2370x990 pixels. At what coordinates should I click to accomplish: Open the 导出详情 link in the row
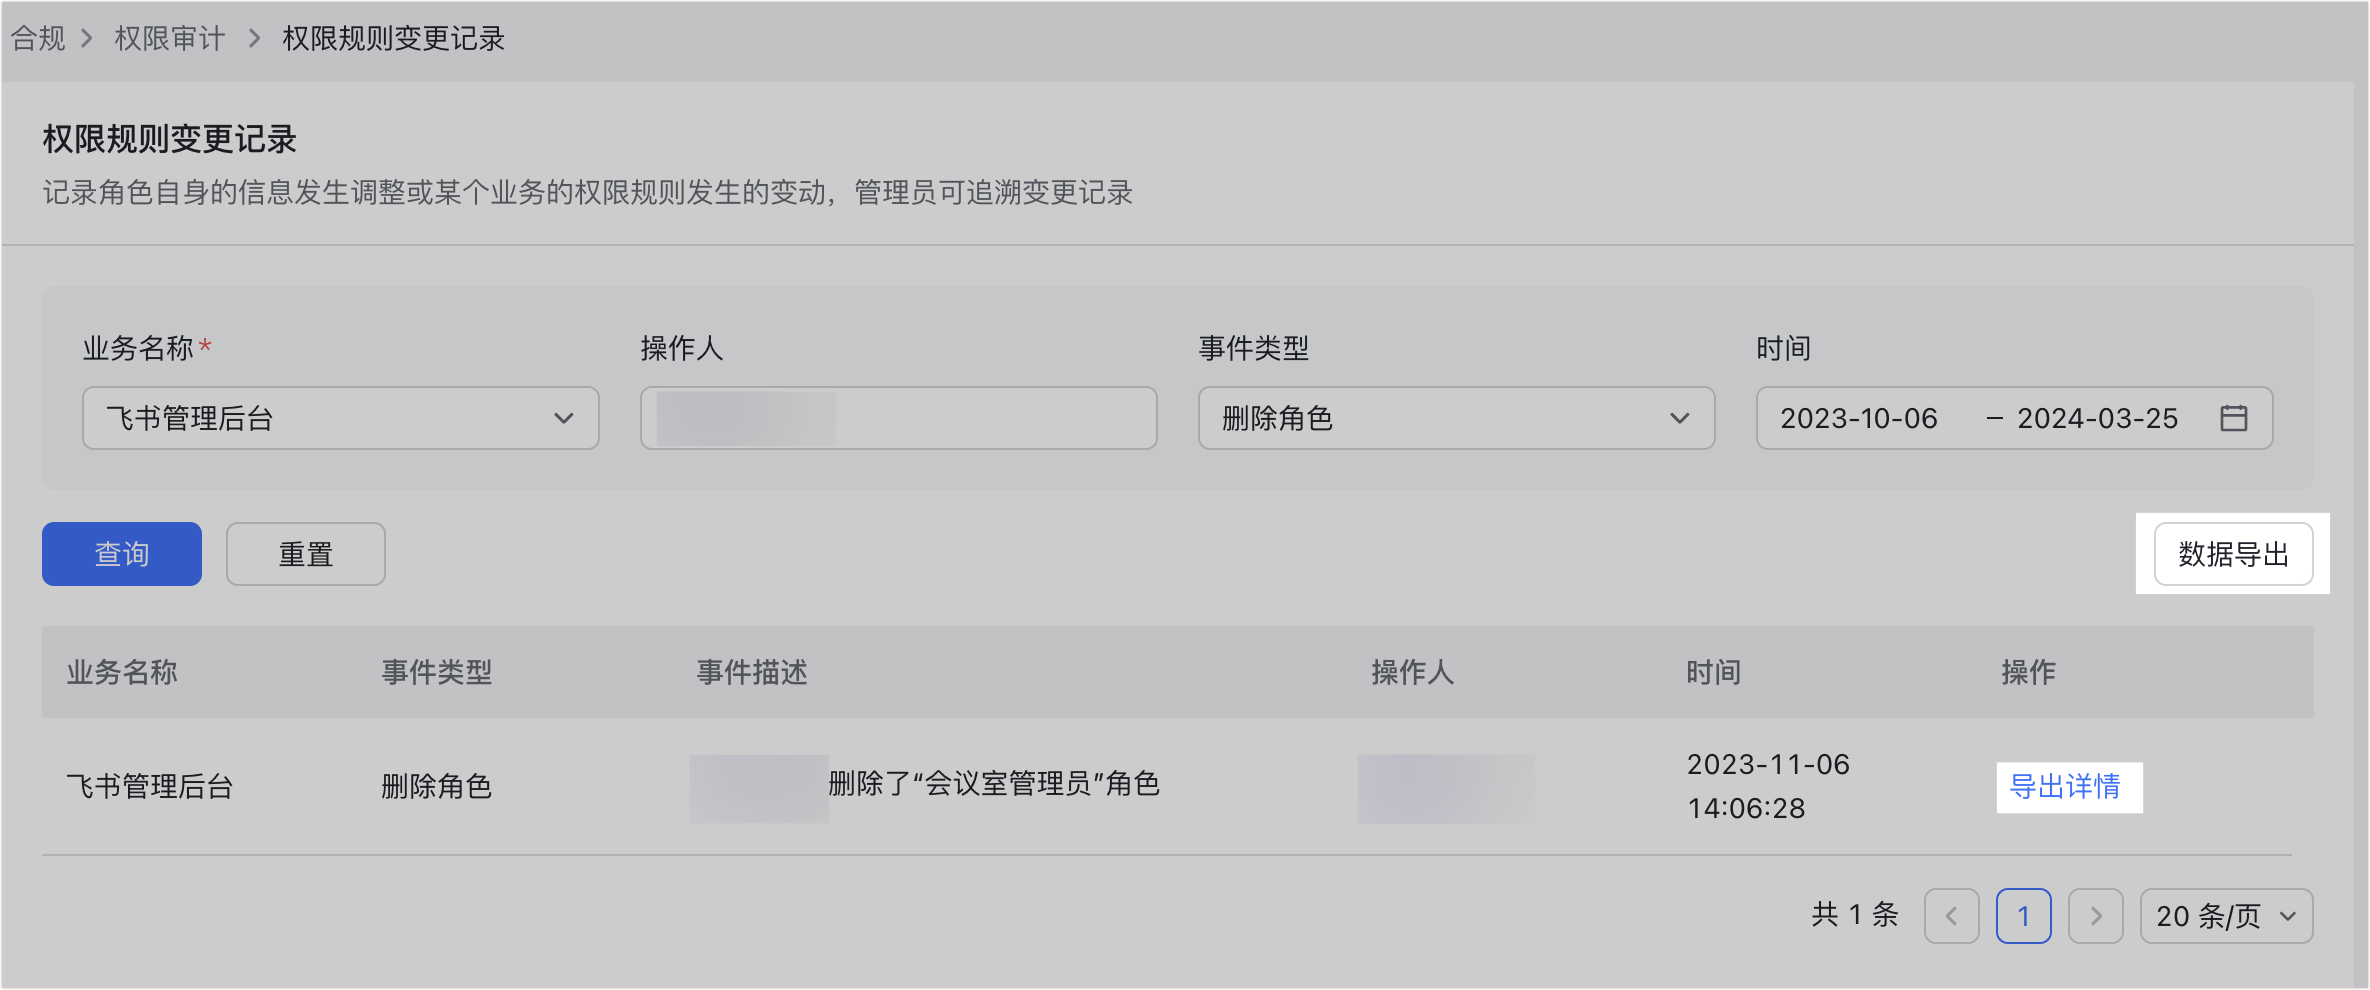(x=2065, y=787)
